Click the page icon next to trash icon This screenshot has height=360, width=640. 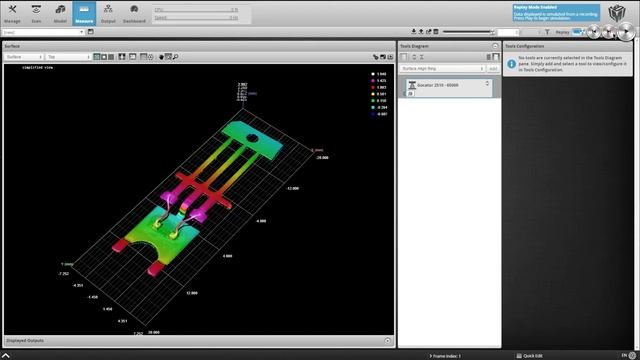(496, 57)
